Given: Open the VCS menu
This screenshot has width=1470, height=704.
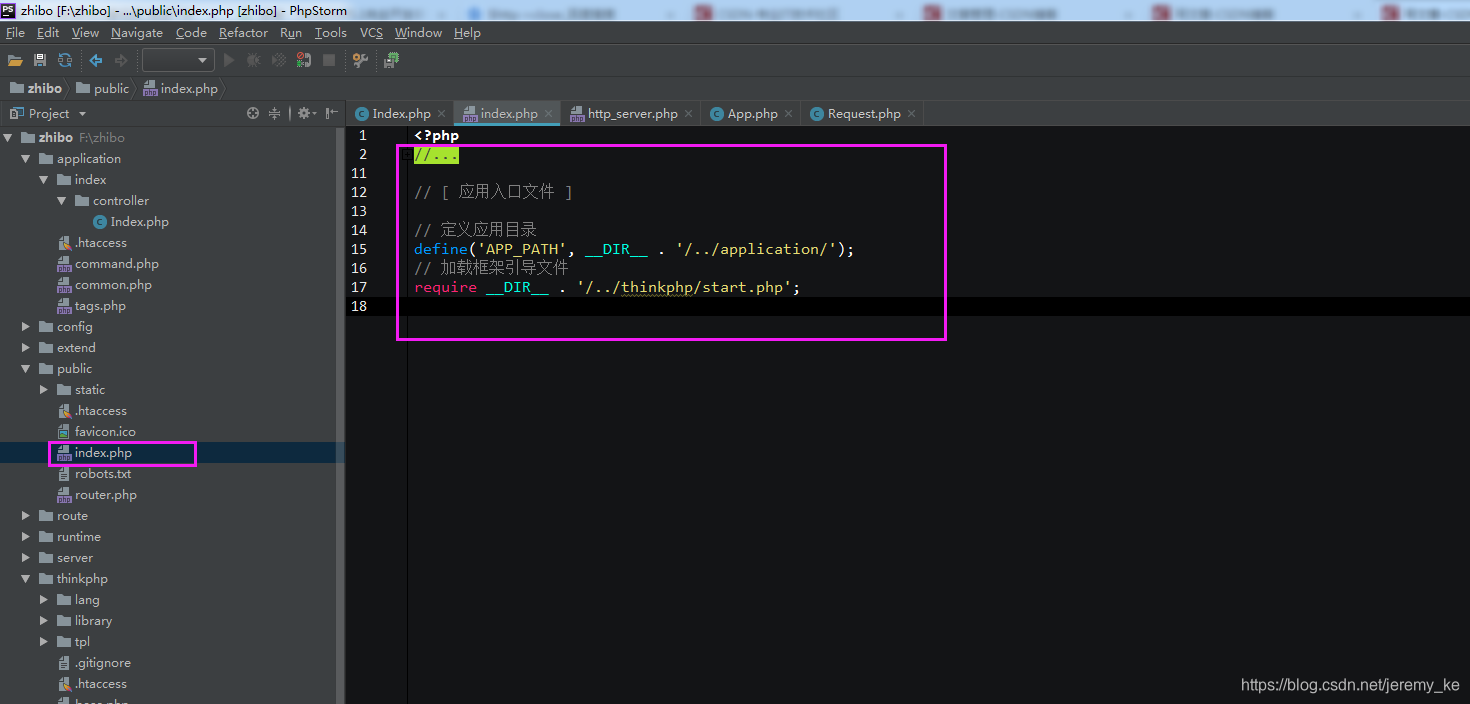Looking at the screenshot, I should click(x=371, y=33).
